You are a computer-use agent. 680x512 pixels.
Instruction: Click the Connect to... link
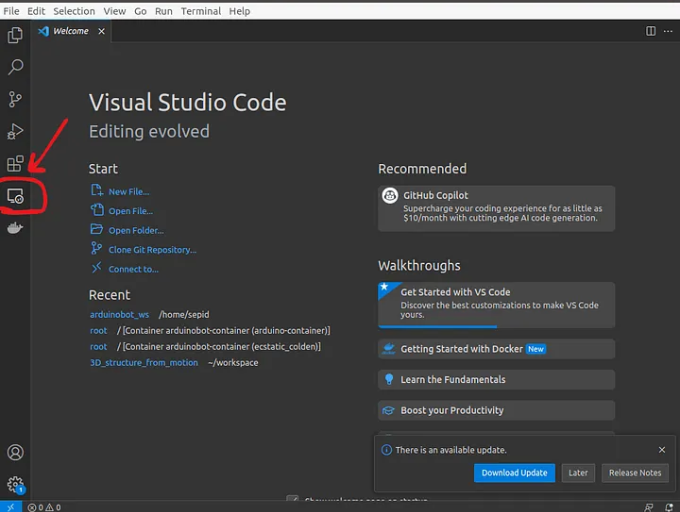pyautogui.click(x=134, y=269)
